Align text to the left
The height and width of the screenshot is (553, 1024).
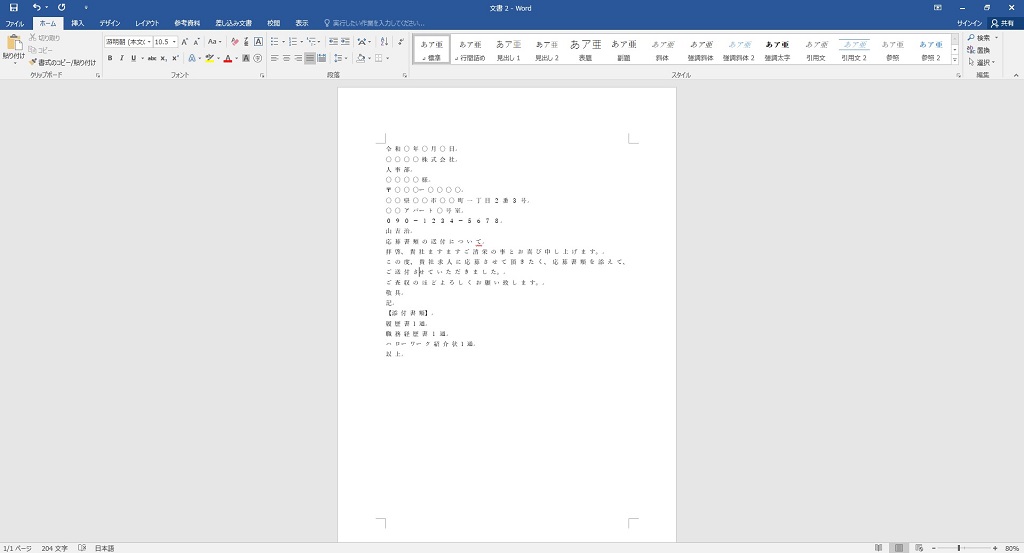coord(274,59)
